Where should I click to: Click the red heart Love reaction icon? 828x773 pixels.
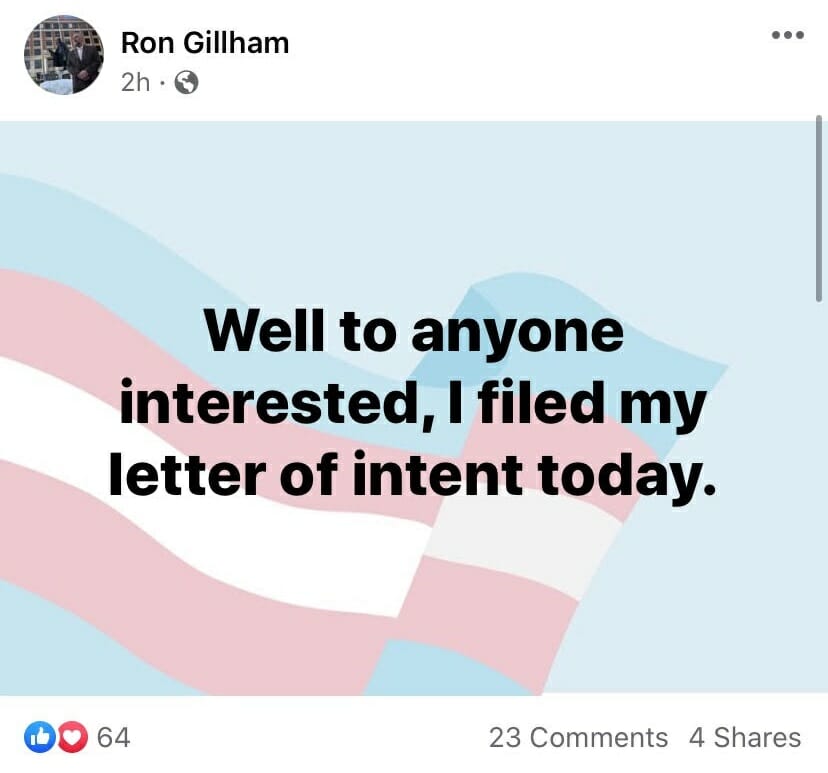pyautogui.click(x=73, y=737)
